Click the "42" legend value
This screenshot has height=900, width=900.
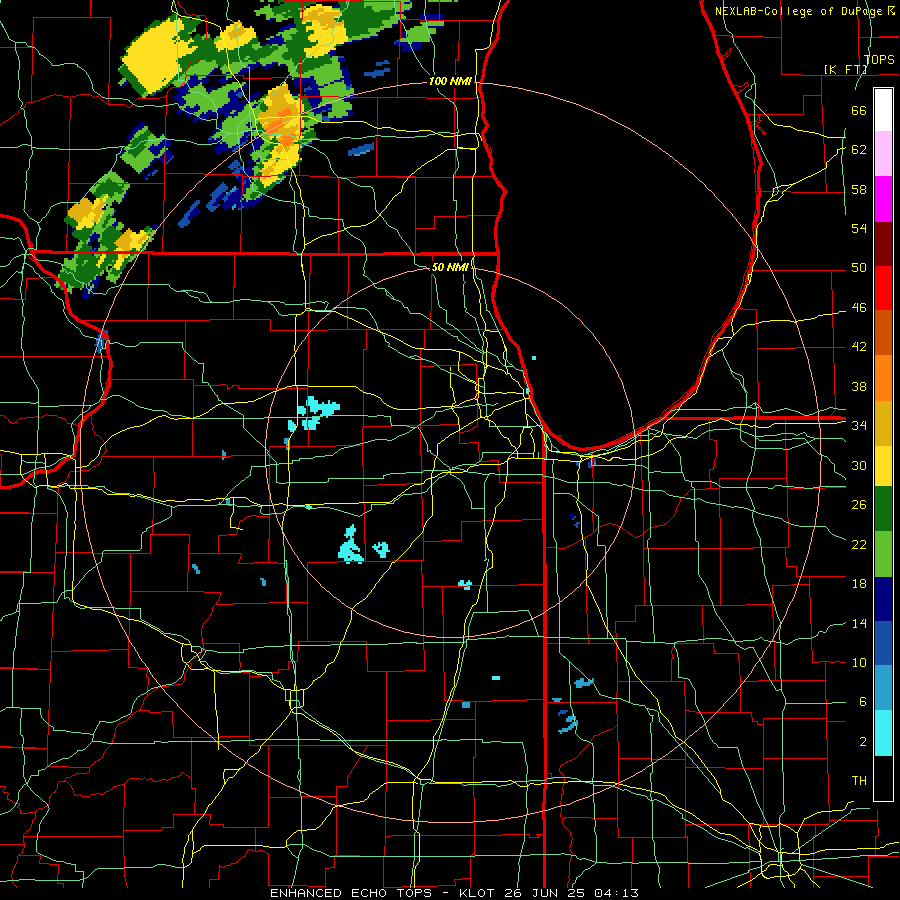point(859,347)
